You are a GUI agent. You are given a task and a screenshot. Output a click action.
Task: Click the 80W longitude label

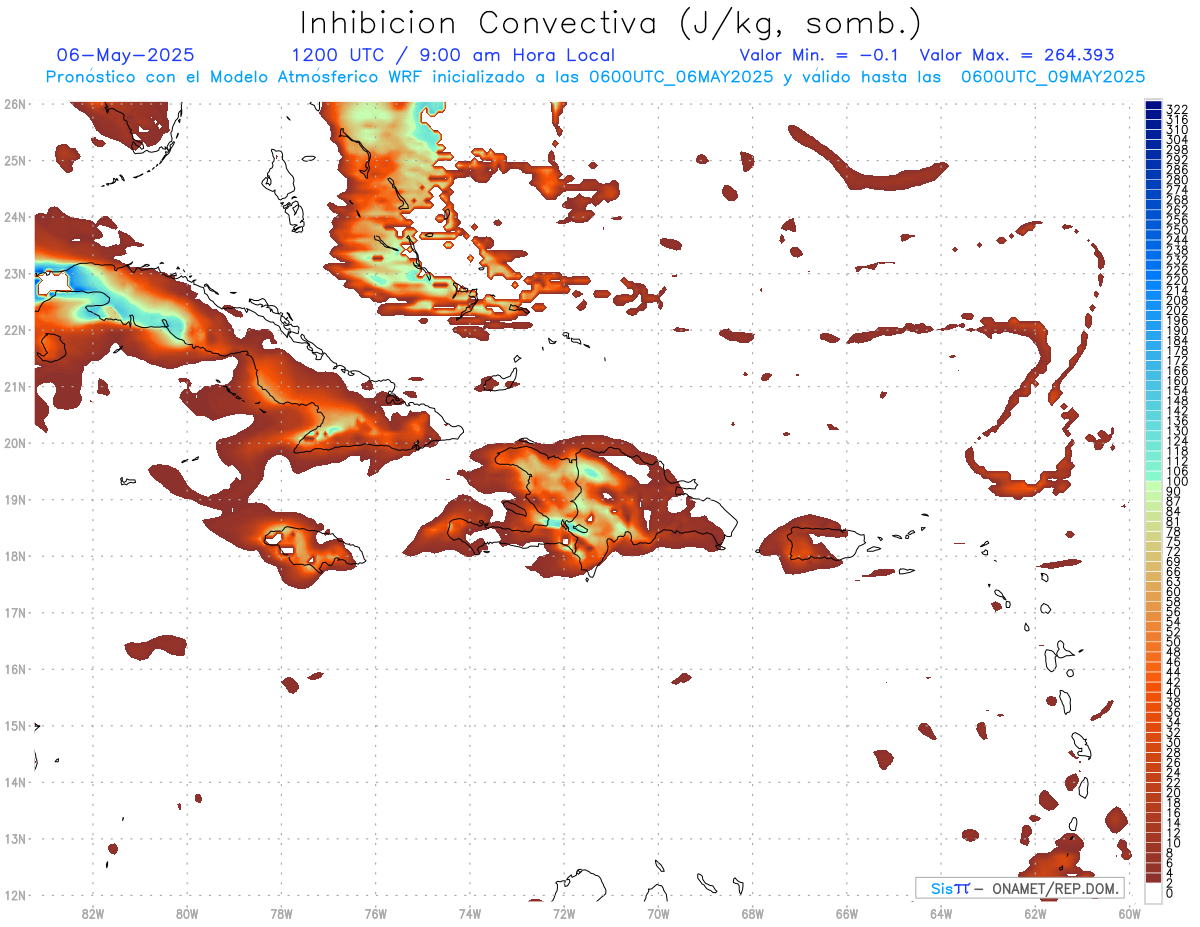pos(187,913)
